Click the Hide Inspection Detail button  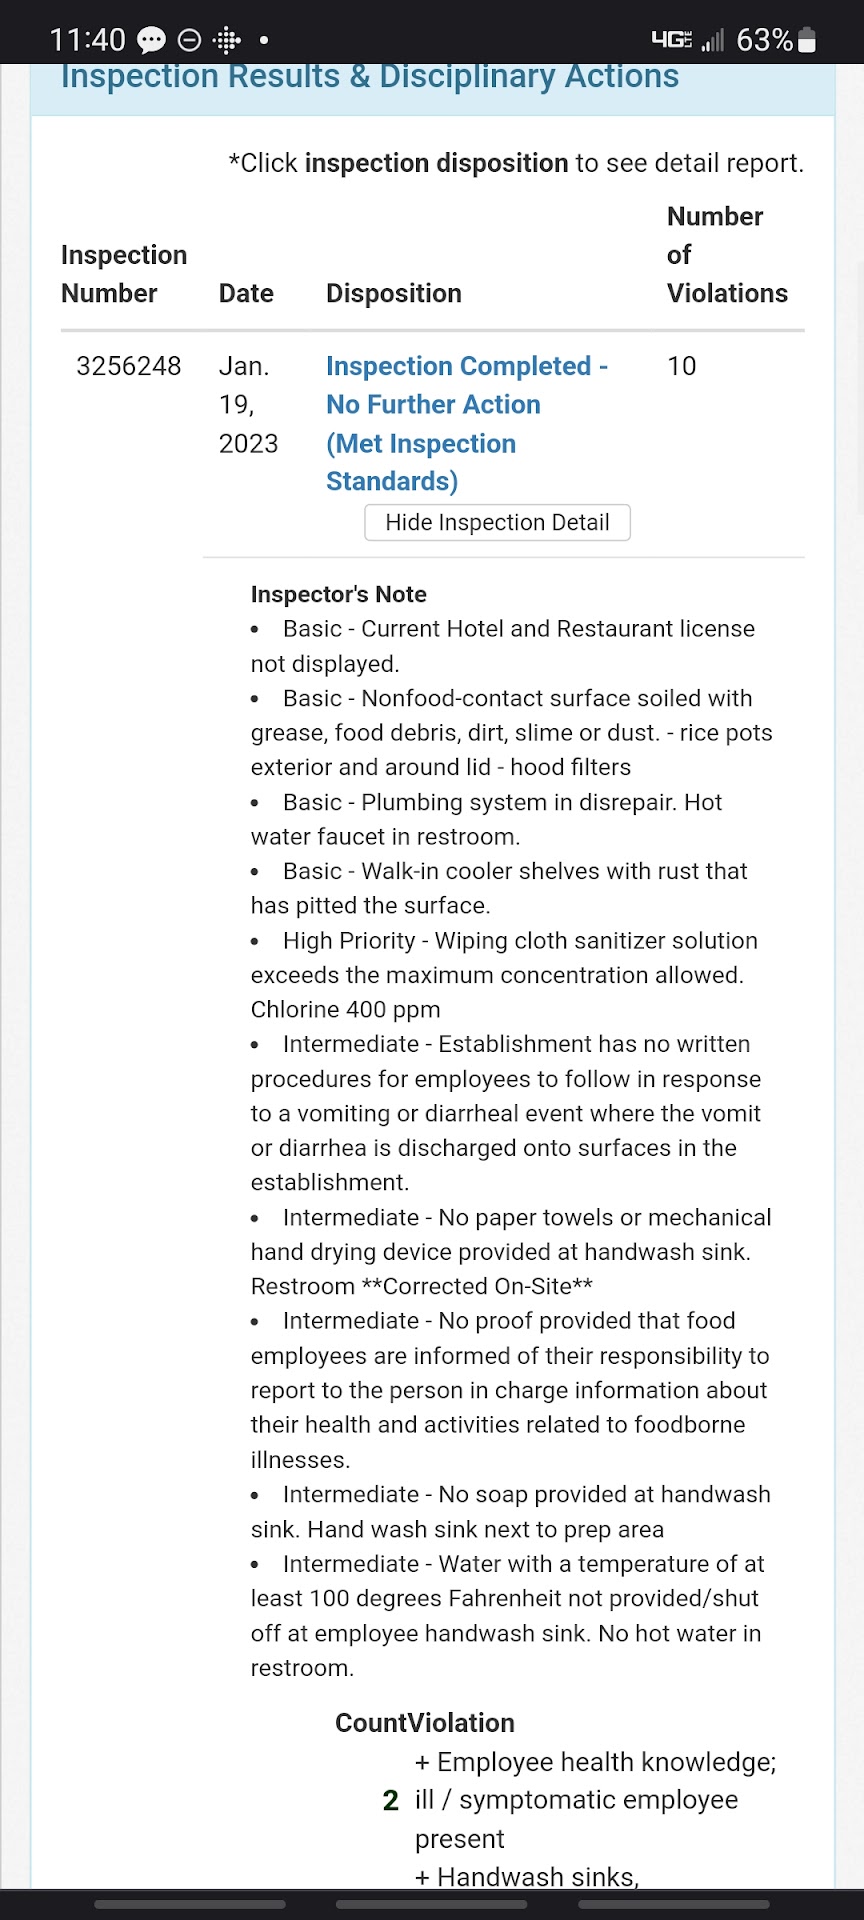click(497, 522)
